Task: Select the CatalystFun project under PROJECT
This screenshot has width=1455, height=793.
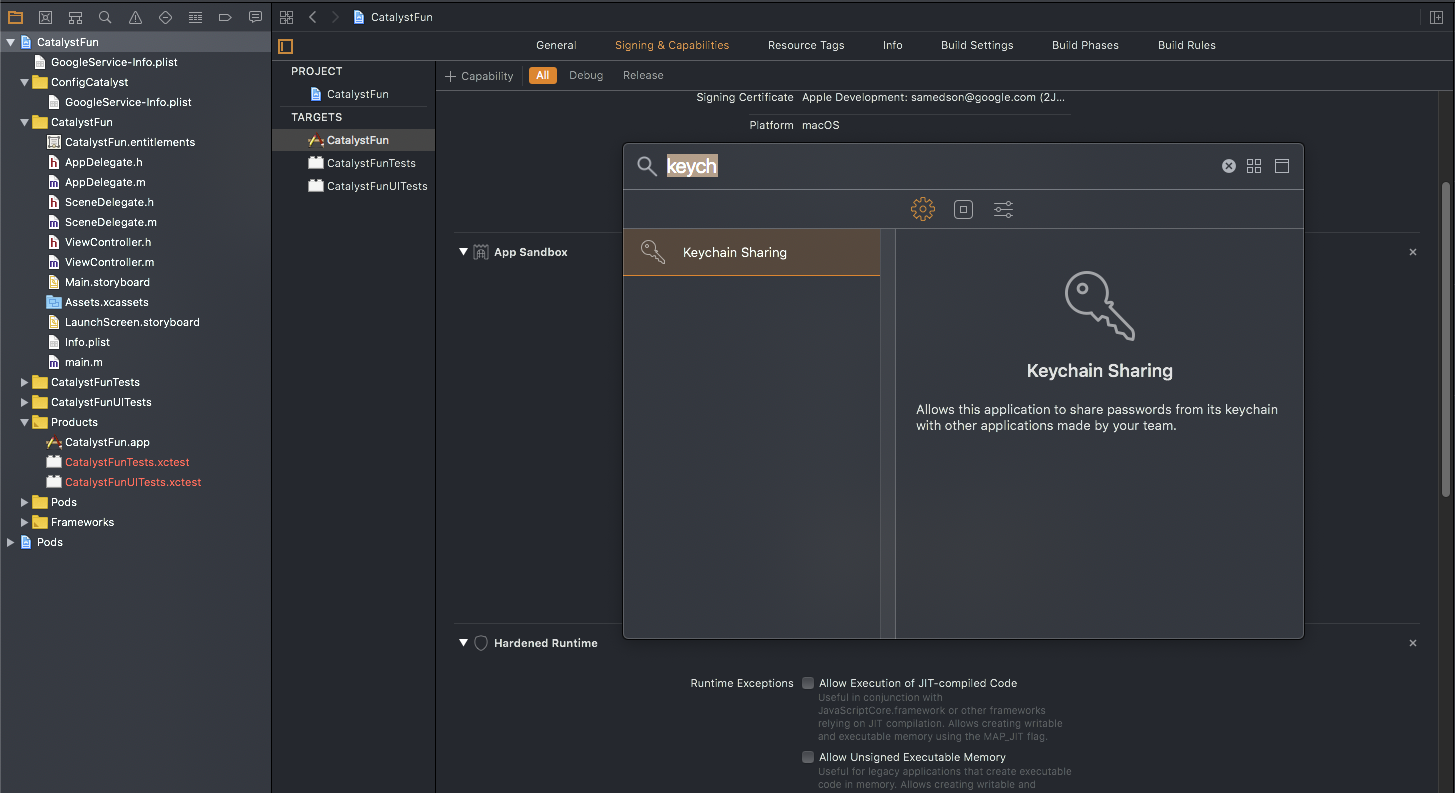Action: pos(348,94)
